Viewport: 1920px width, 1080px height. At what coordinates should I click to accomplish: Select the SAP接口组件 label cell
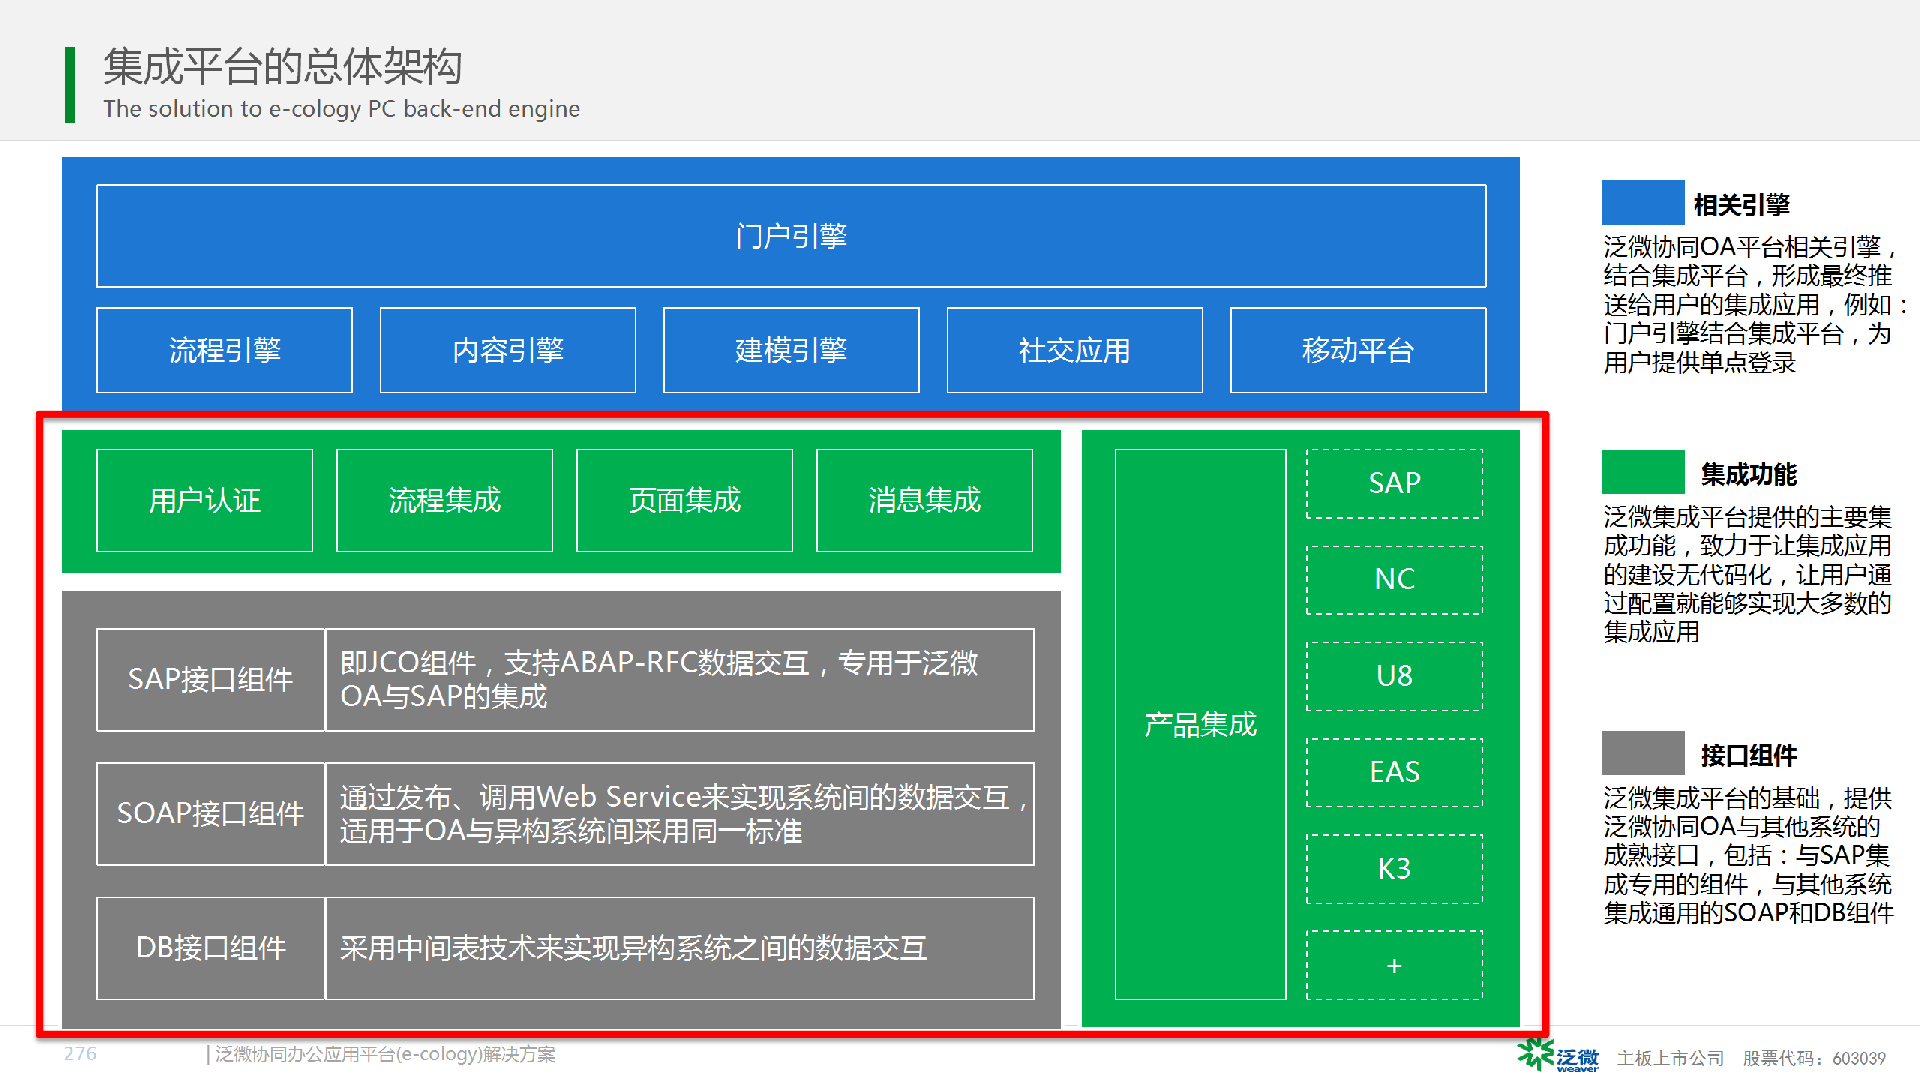[x=210, y=680]
